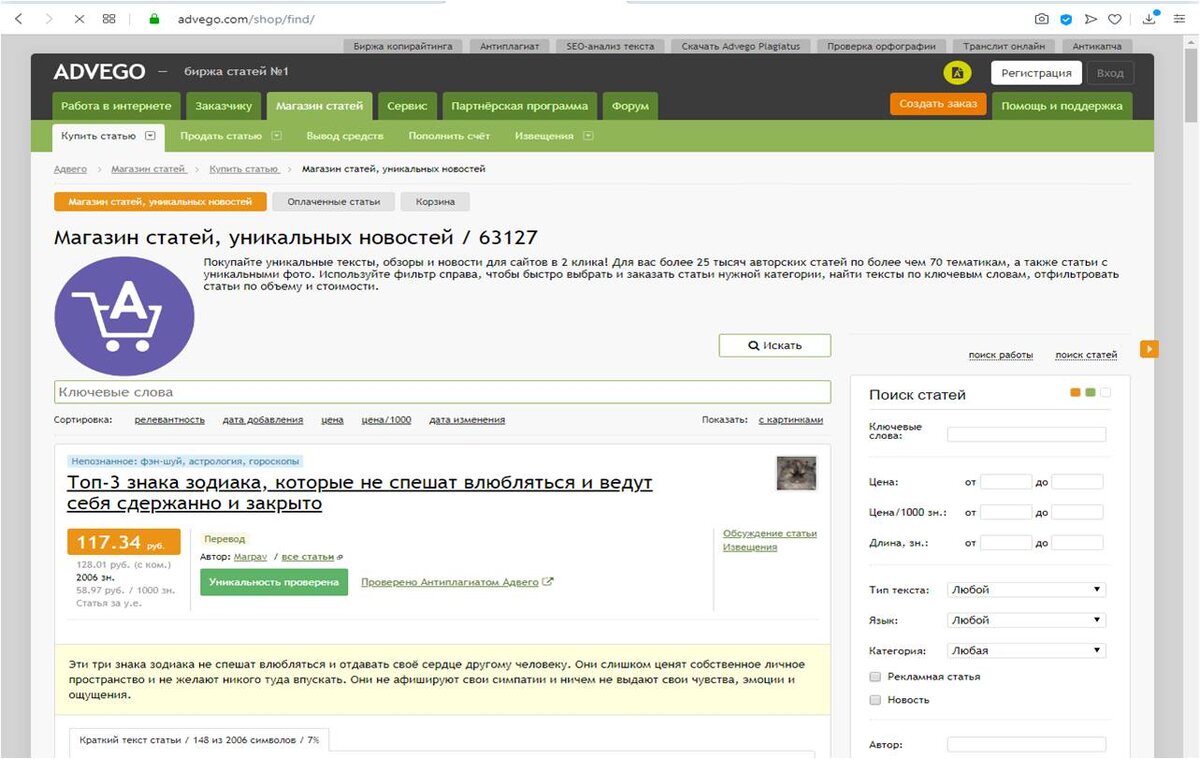
Task: Click the green padlock site security icon
Action: click(154, 19)
